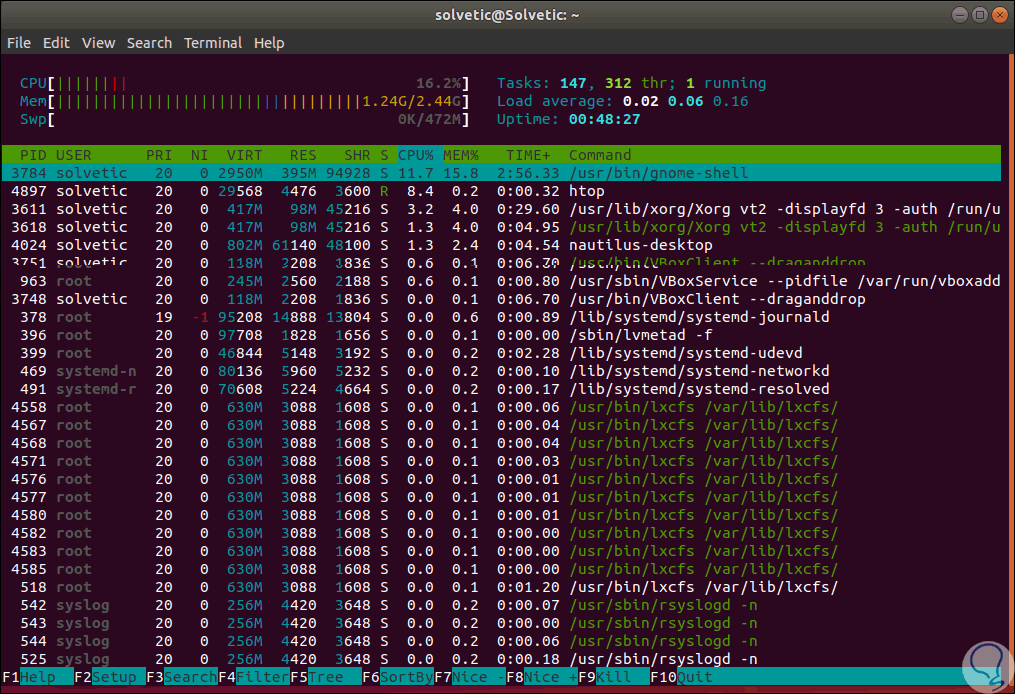Click the Tasks count text
The width and height of the screenshot is (1015, 694).
click(x=631, y=84)
